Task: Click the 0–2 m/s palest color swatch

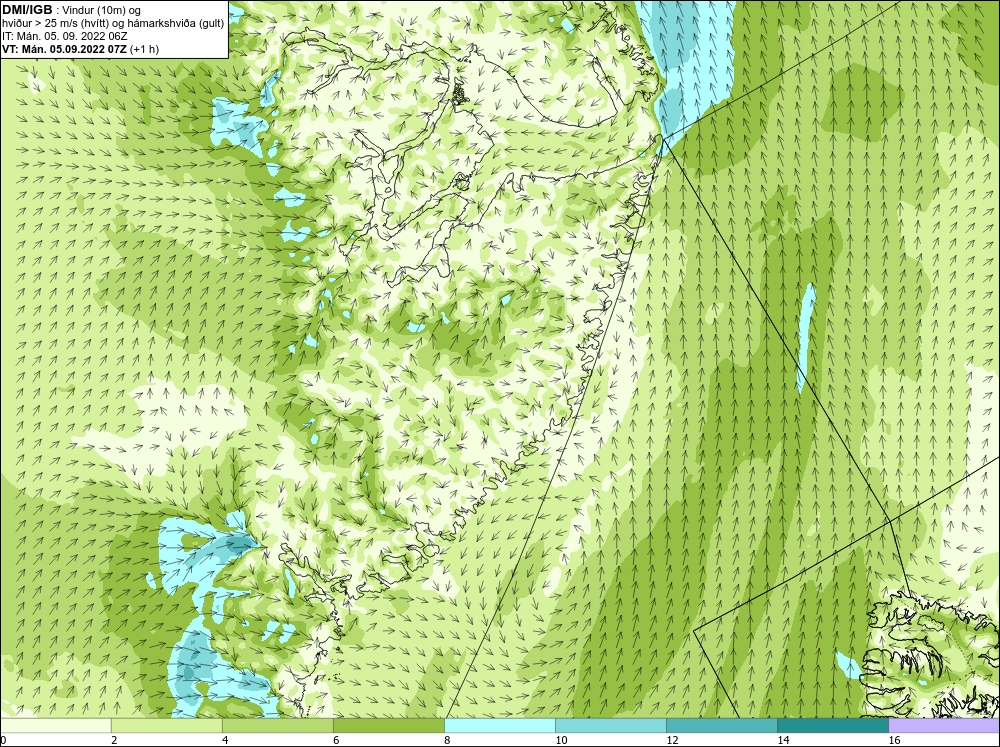Action: pyautogui.click(x=55, y=725)
